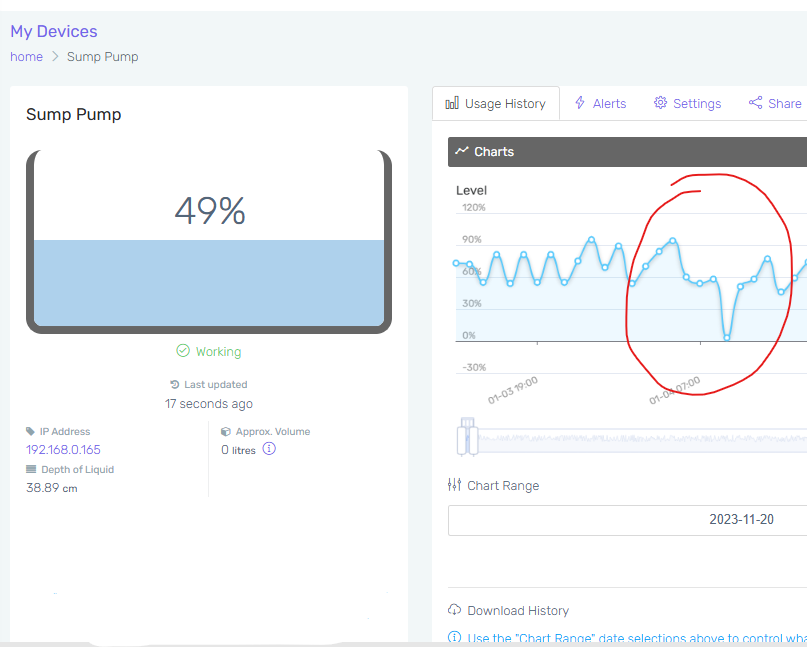Click the Level chart title

click(x=471, y=190)
